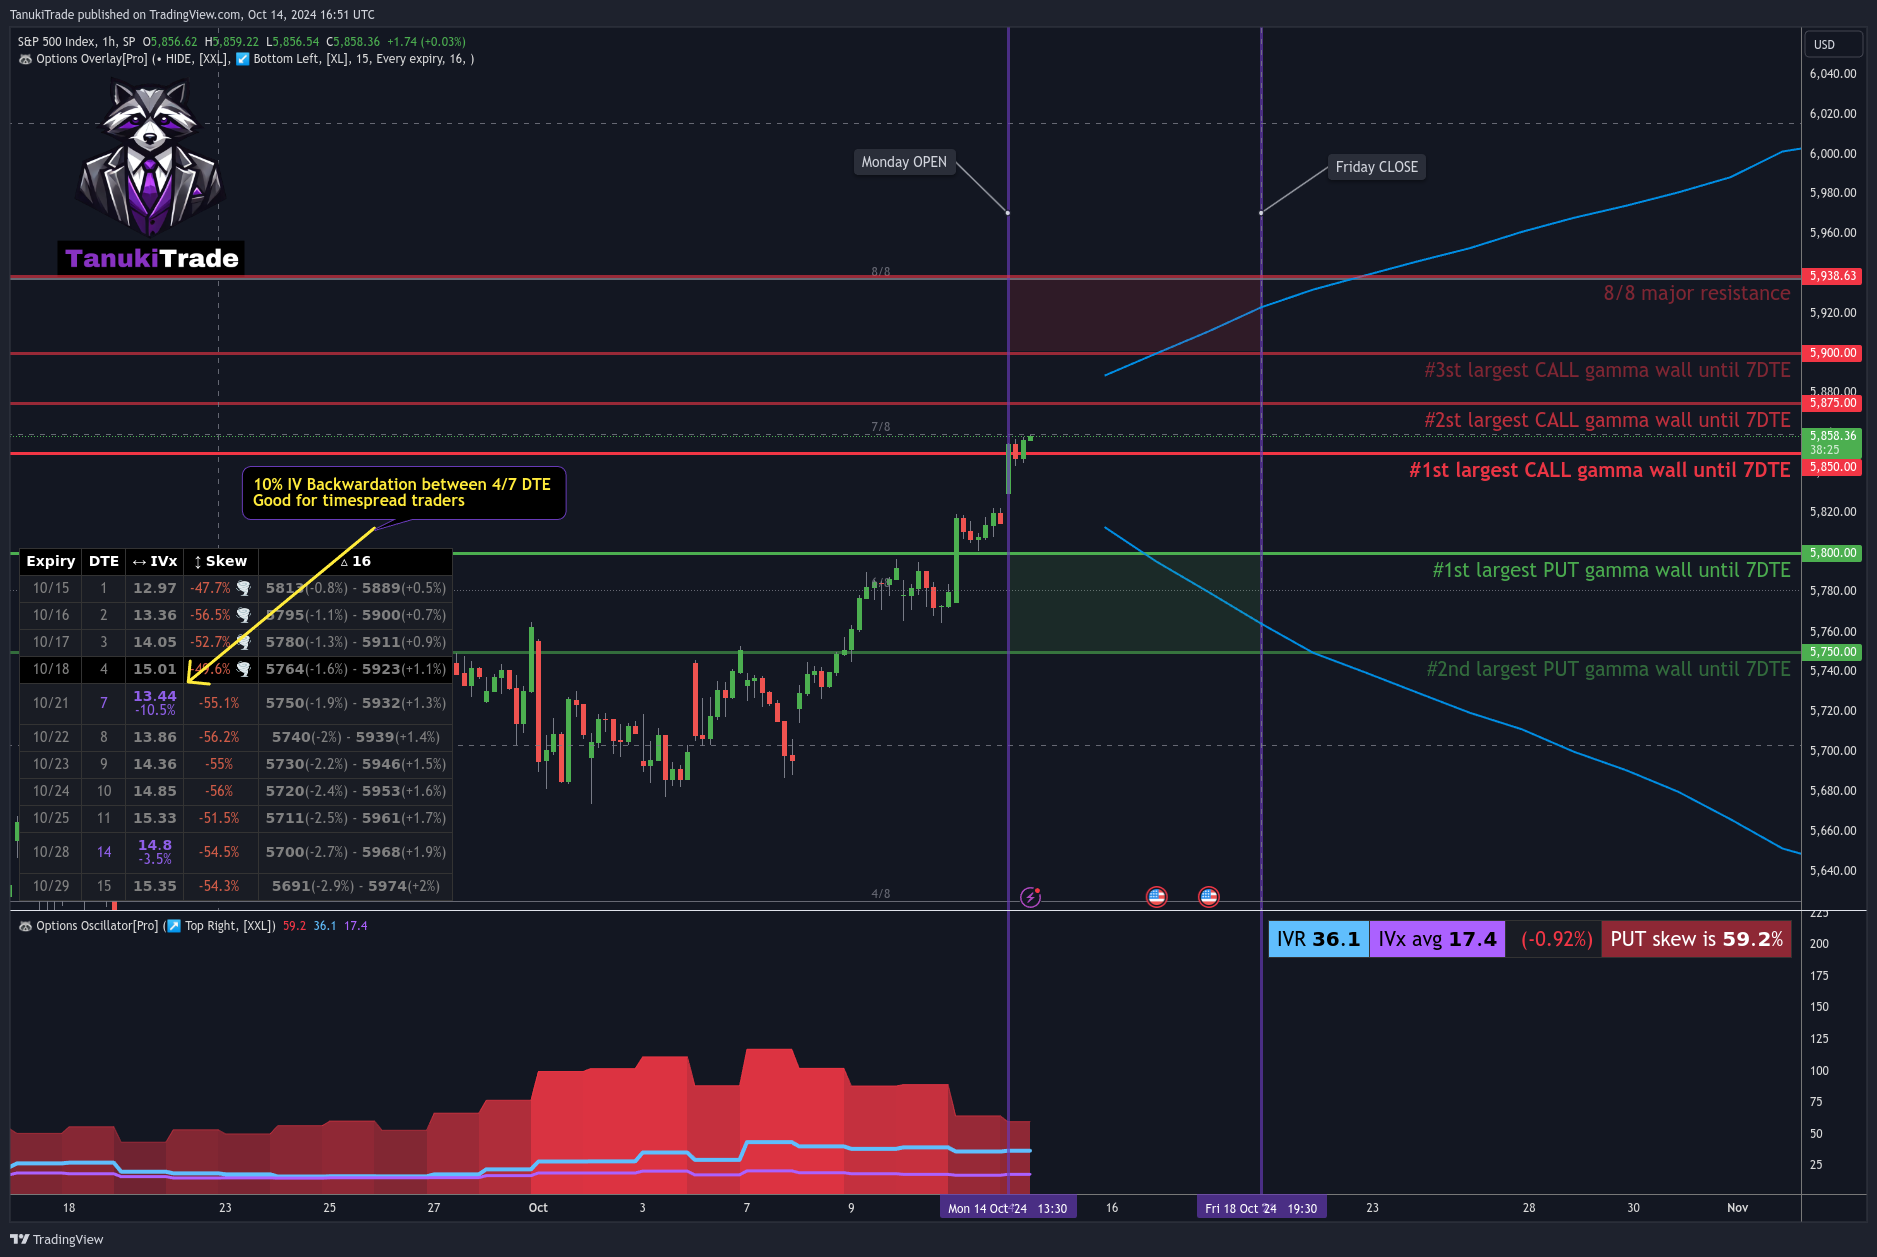
Task: Click the checkmark icon before Bottom Left
Action: (242, 59)
